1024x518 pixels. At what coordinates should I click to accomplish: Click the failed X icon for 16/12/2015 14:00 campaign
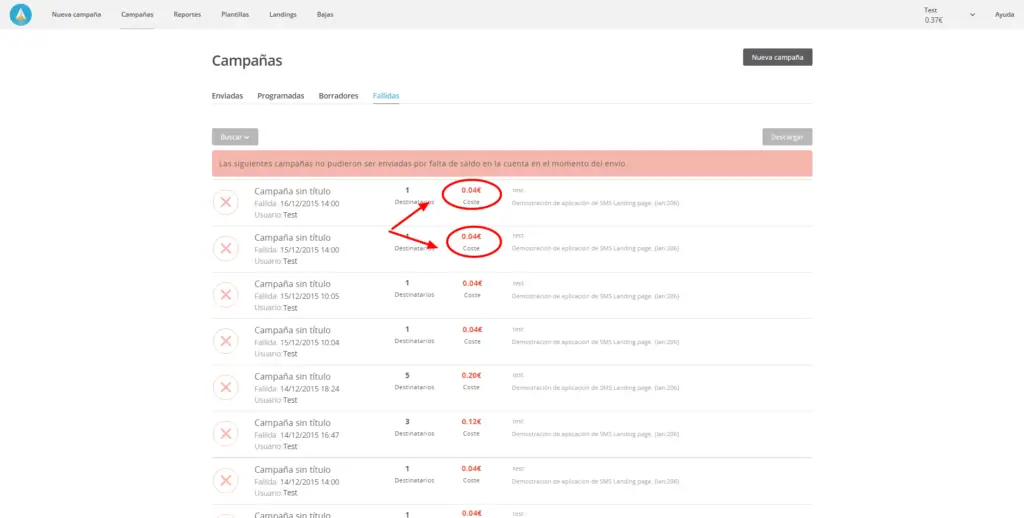coord(226,202)
